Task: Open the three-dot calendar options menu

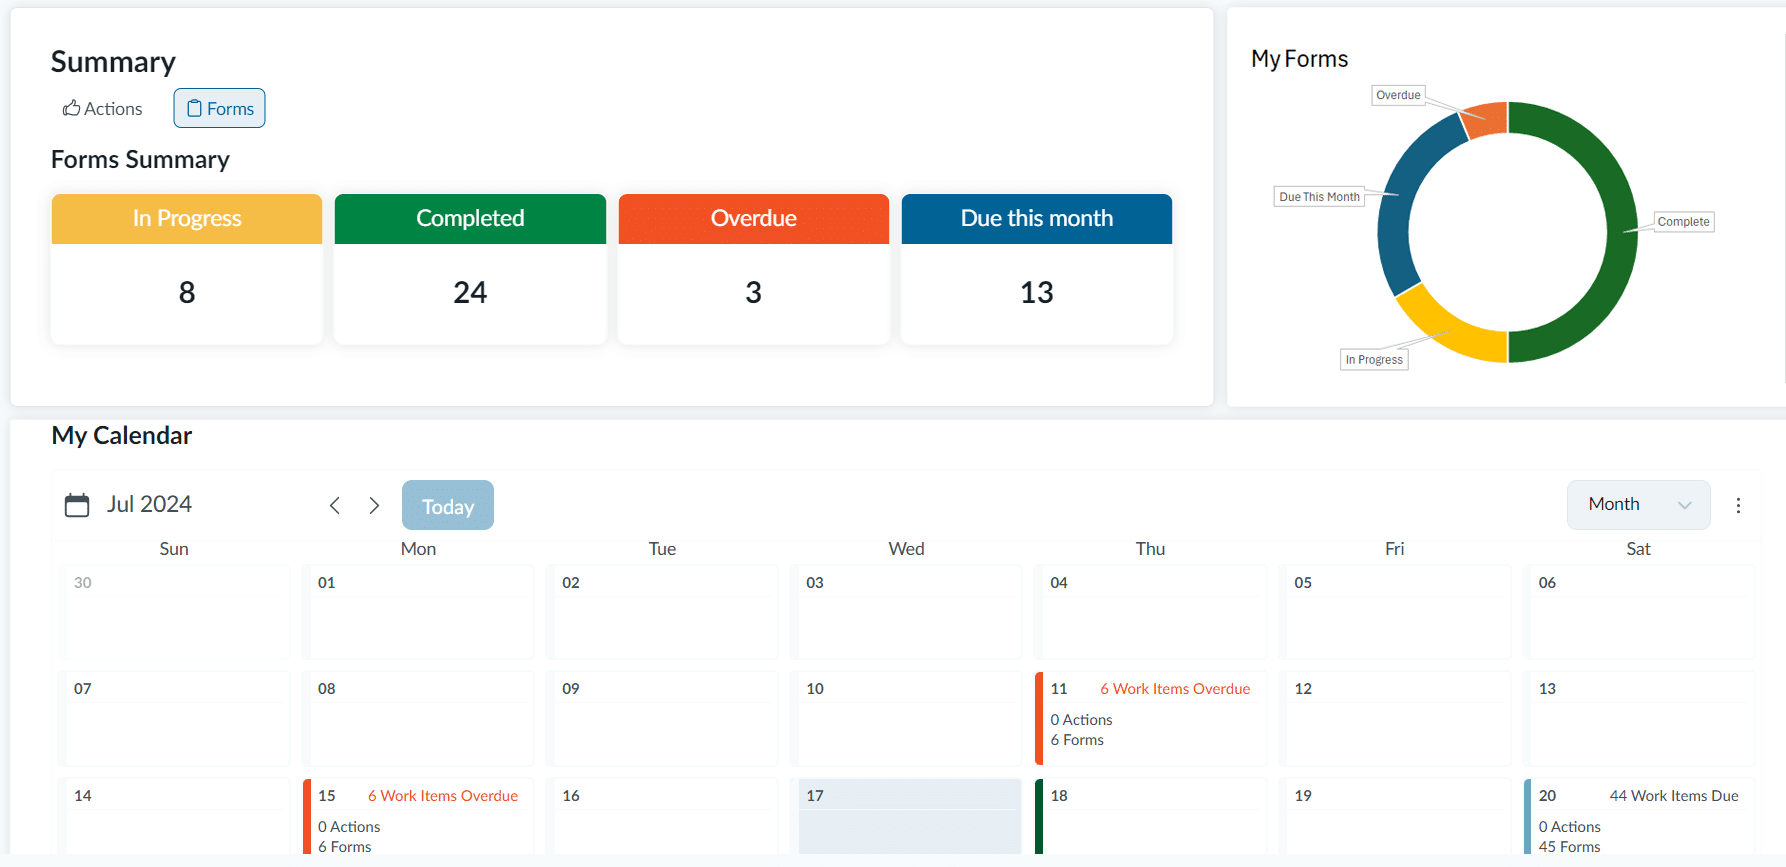Action: pyautogui.click(x=1738, y=506)
